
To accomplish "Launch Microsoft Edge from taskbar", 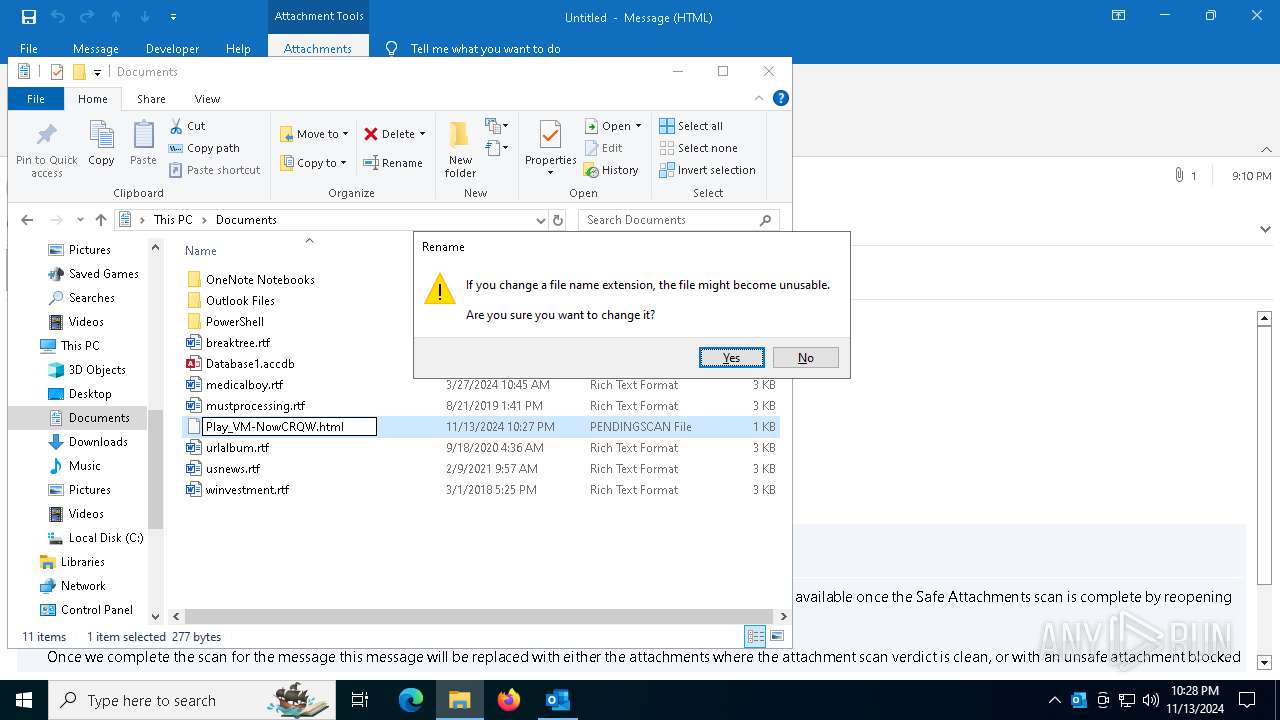I will (x=411, y=700).
